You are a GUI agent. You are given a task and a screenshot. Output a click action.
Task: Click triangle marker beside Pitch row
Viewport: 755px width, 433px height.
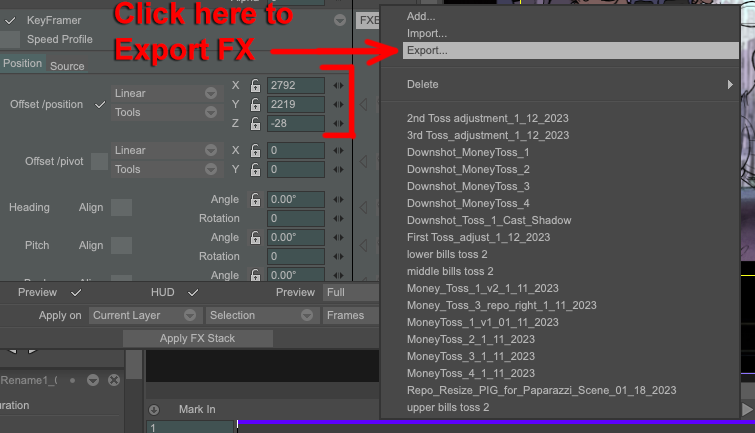364,245
